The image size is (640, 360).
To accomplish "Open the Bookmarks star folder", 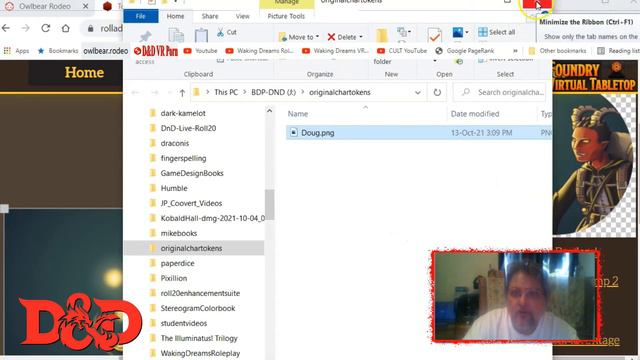I will [x=58, y=51].
